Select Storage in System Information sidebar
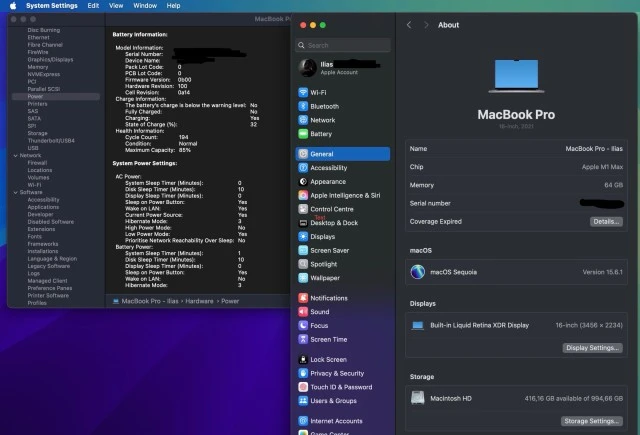The height and width of the screenshot is (435, 640). [x=38, y=133]
